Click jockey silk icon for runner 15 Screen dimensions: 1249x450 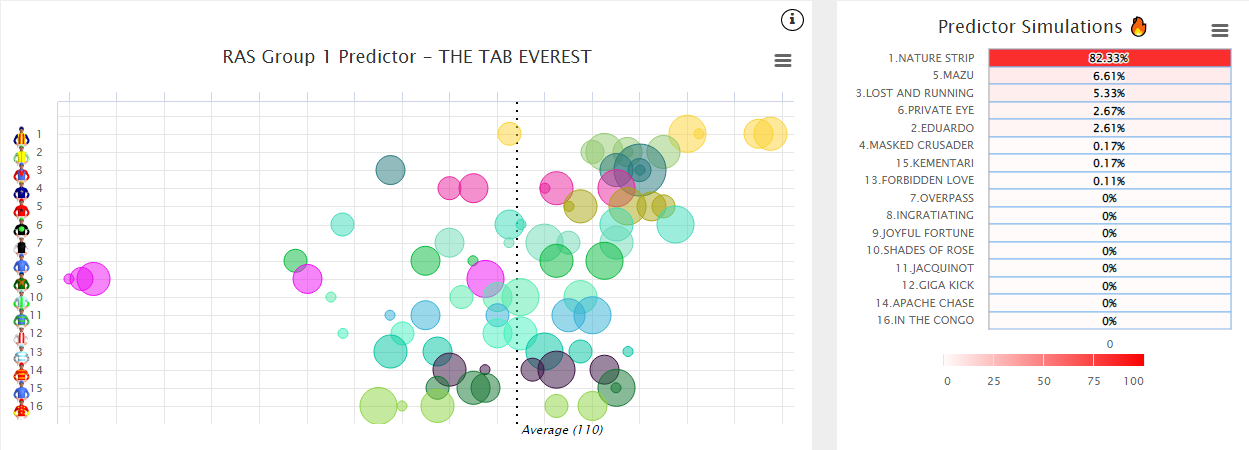tap(21, 389)
